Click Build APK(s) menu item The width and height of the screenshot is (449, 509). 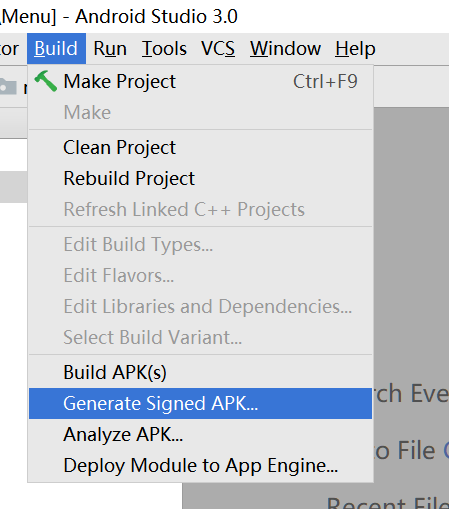200,372
